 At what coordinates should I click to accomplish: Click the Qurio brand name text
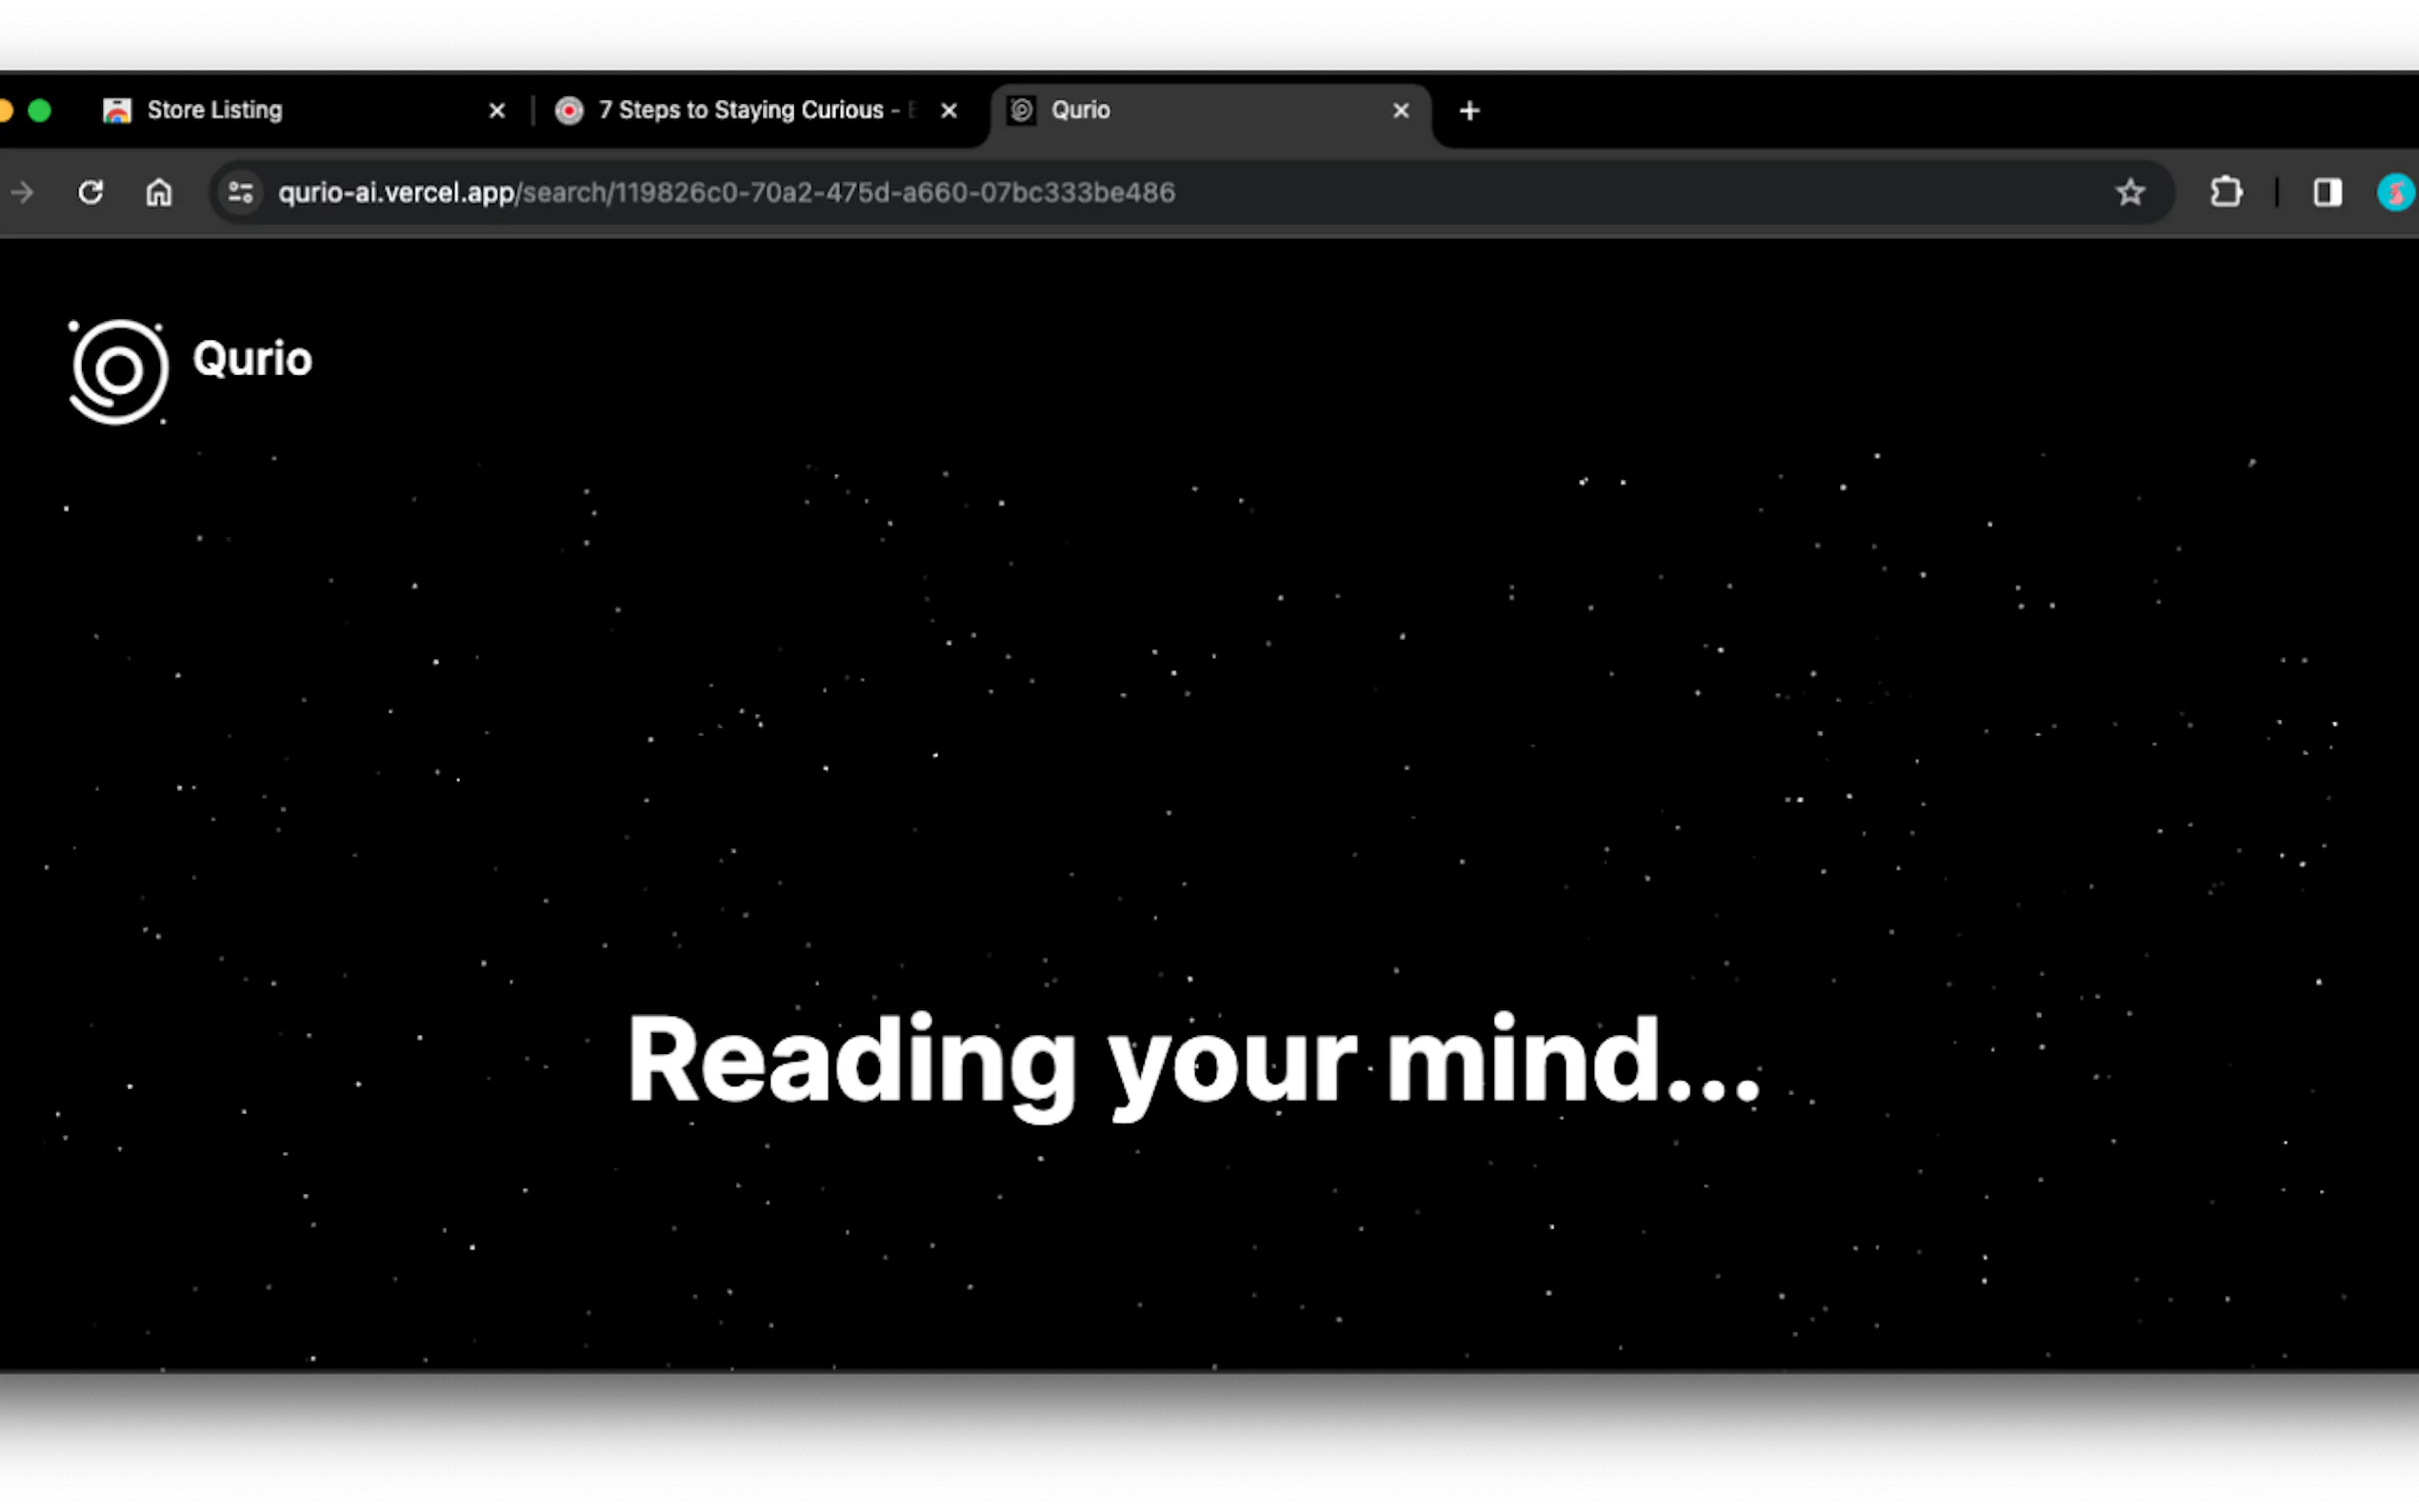tap(252, 359)
